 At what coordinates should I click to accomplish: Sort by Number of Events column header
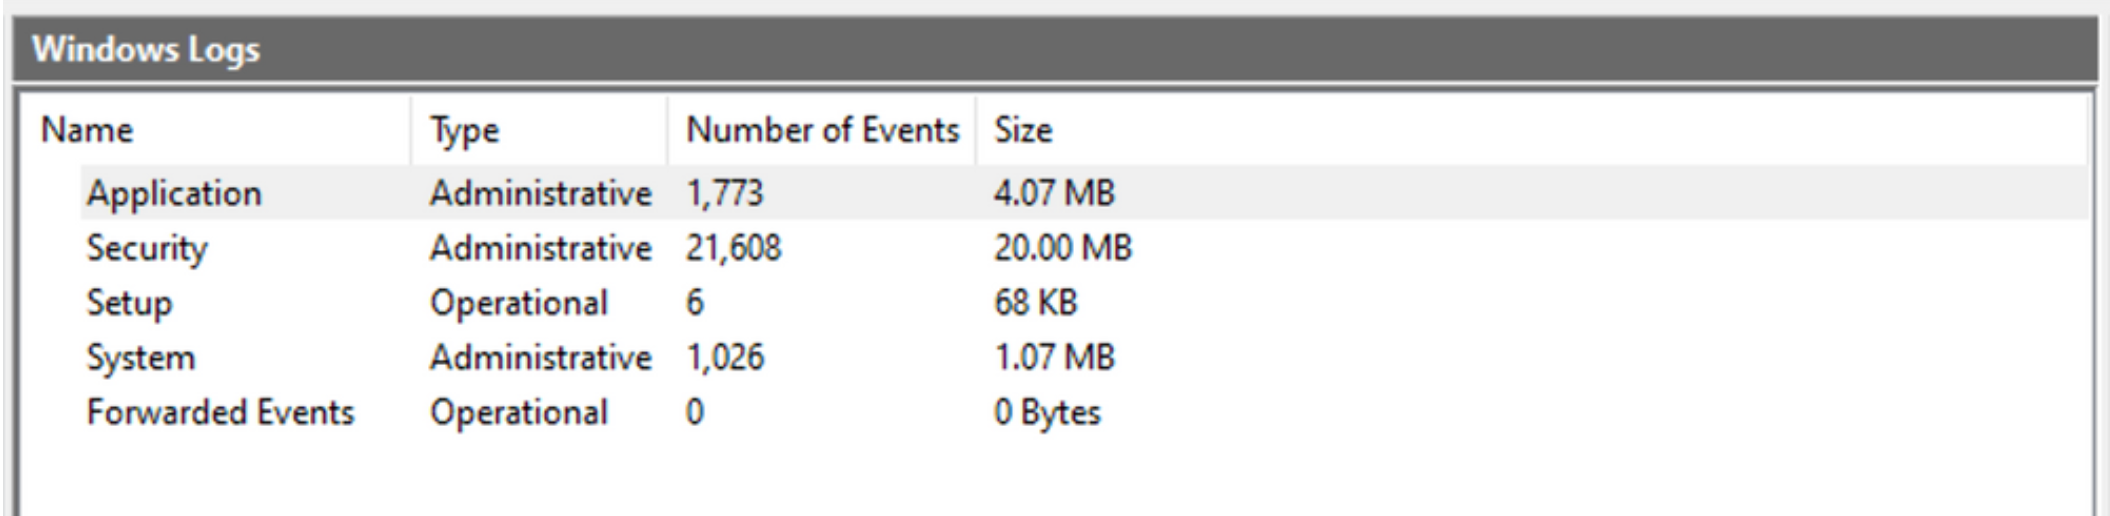click(822, 130)
